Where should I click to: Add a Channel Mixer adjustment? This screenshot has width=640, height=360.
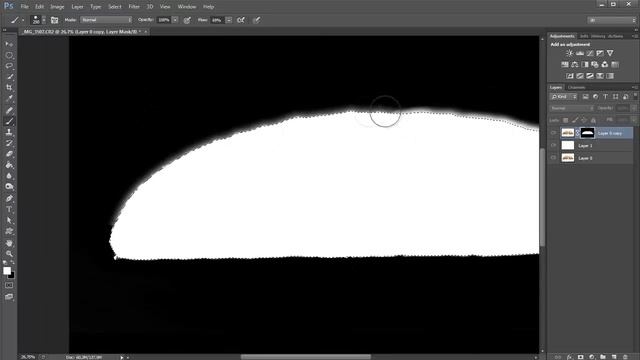[x=605, y=64]
